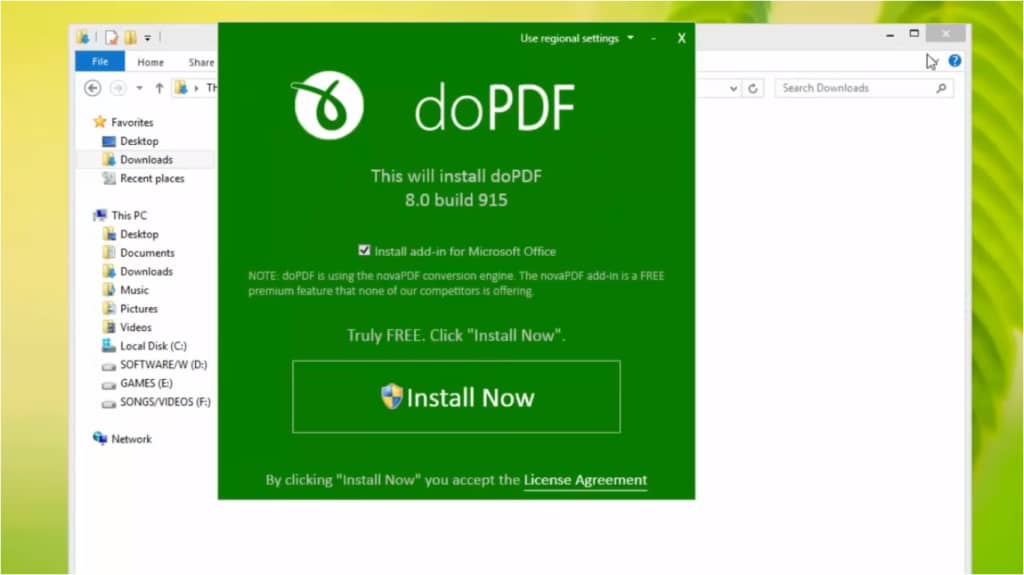Go back in Explorer navigation
The height and width of the screenshot is (575, 1024).
click(93, 88)
